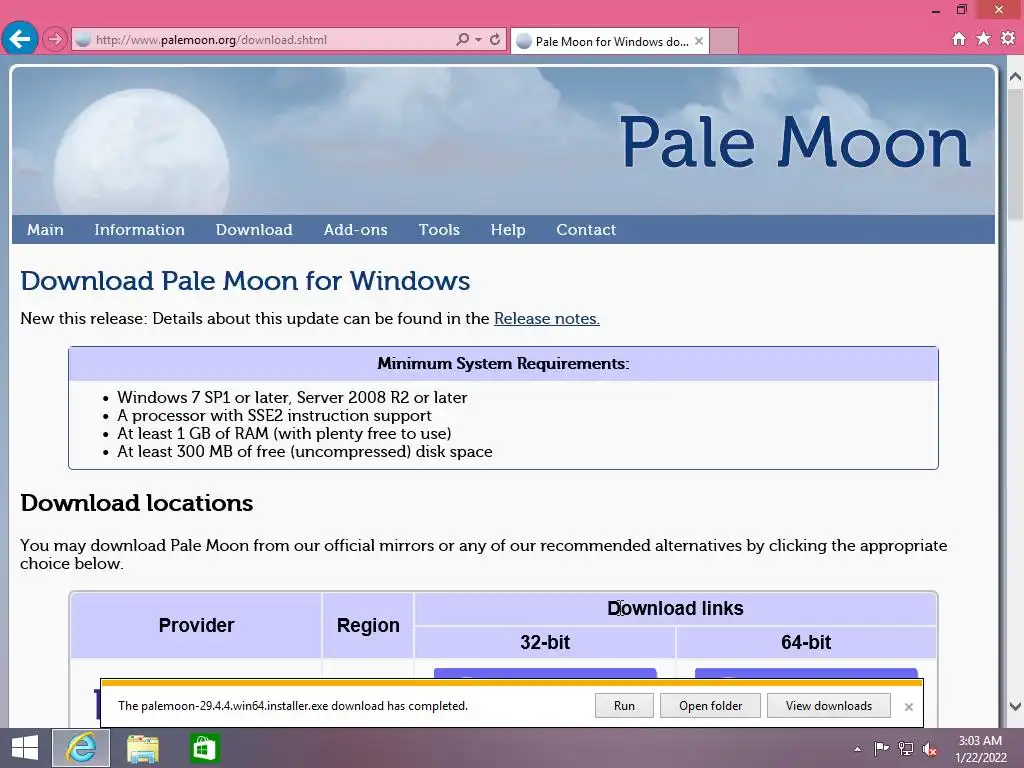The width and height of the screenshot is (1024, 768).
Task: Minimize the browser window
Action: 936,10
